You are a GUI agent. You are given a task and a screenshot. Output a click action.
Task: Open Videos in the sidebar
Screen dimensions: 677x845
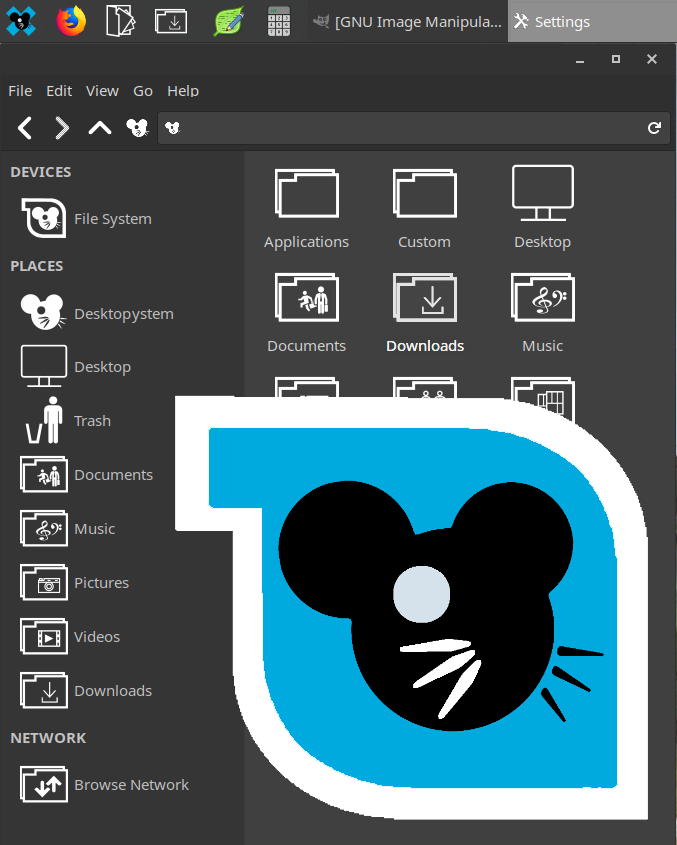point(70,636)
